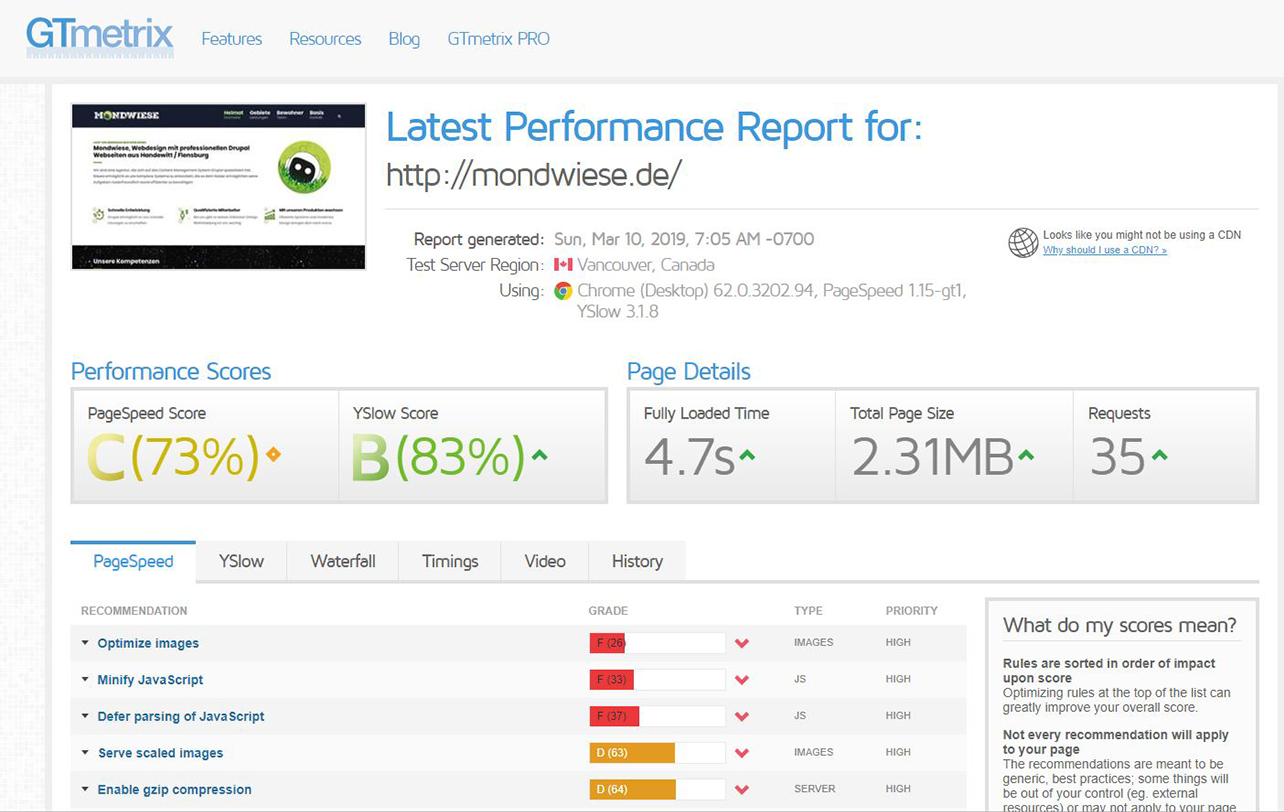This screenshot has width=1284, height=812.
Task: Click the GRADE column header
Action: coord(608,611)
